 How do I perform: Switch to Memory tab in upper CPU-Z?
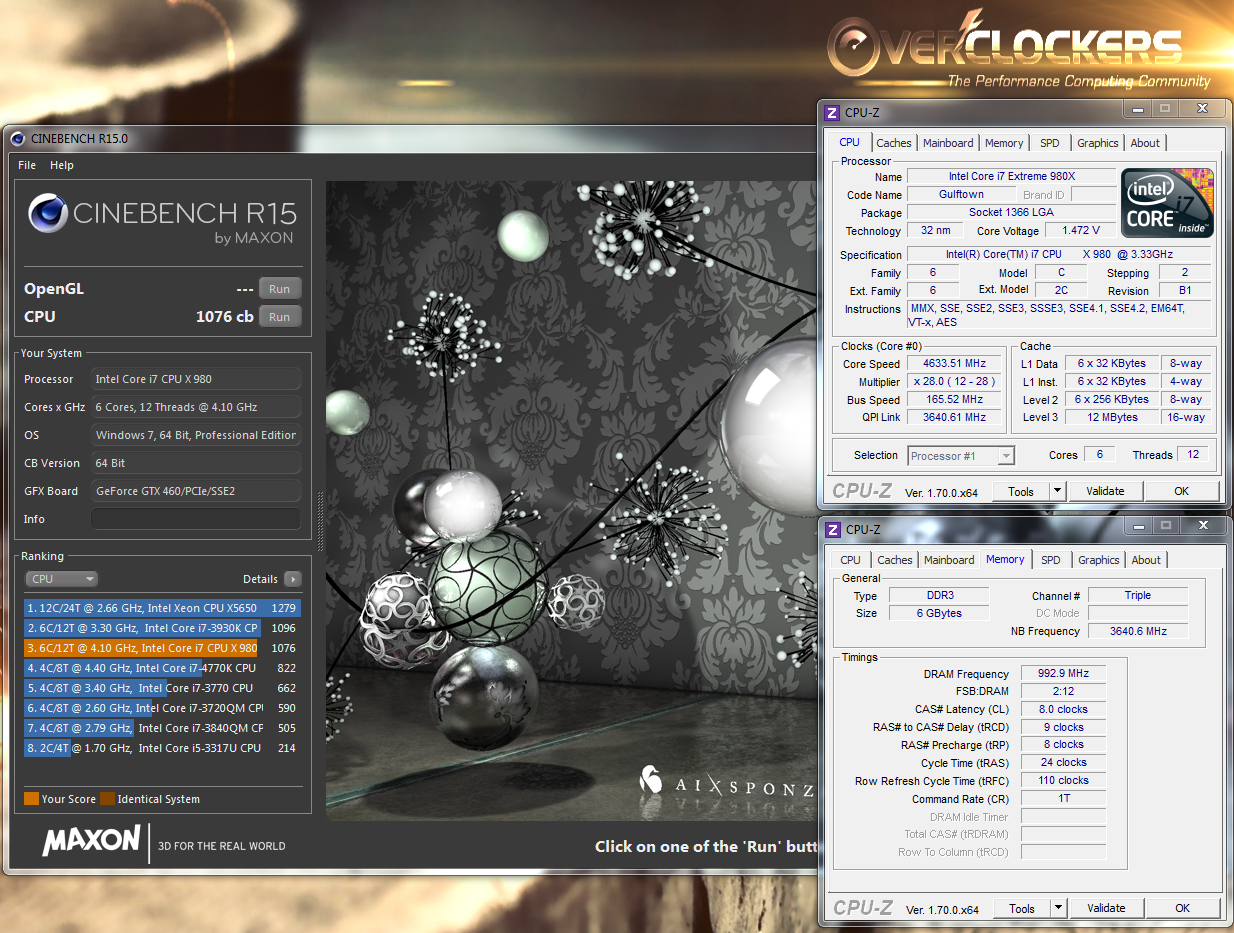pos(1004,143)
